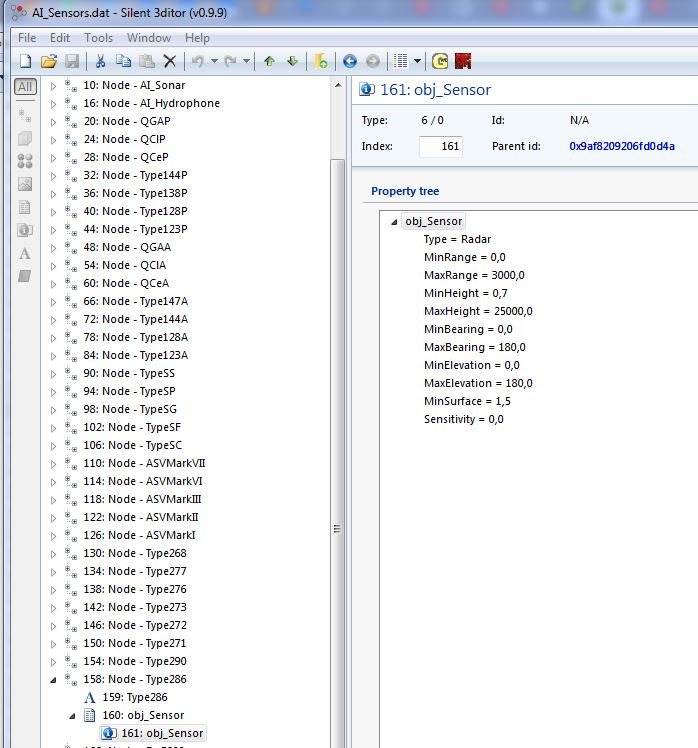The width and height of the screenshot is (698, 748).
Task: Click the green Move Up arrow
Action: [269, 61]
